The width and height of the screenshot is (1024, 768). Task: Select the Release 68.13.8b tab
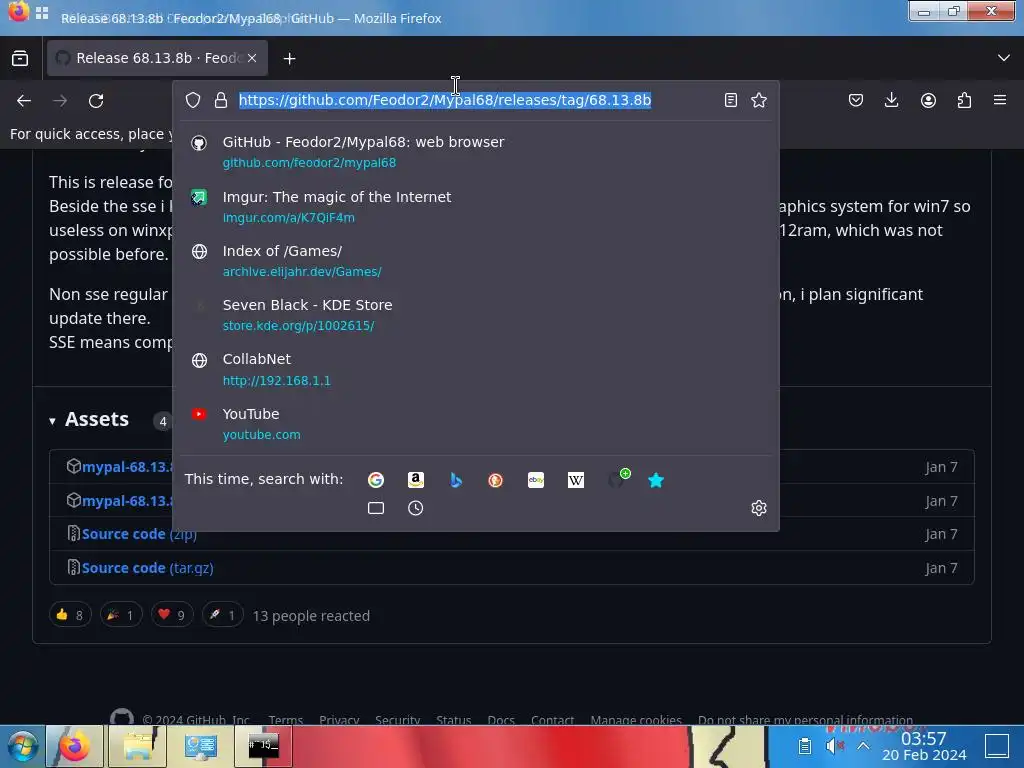(x=157, y=58)
